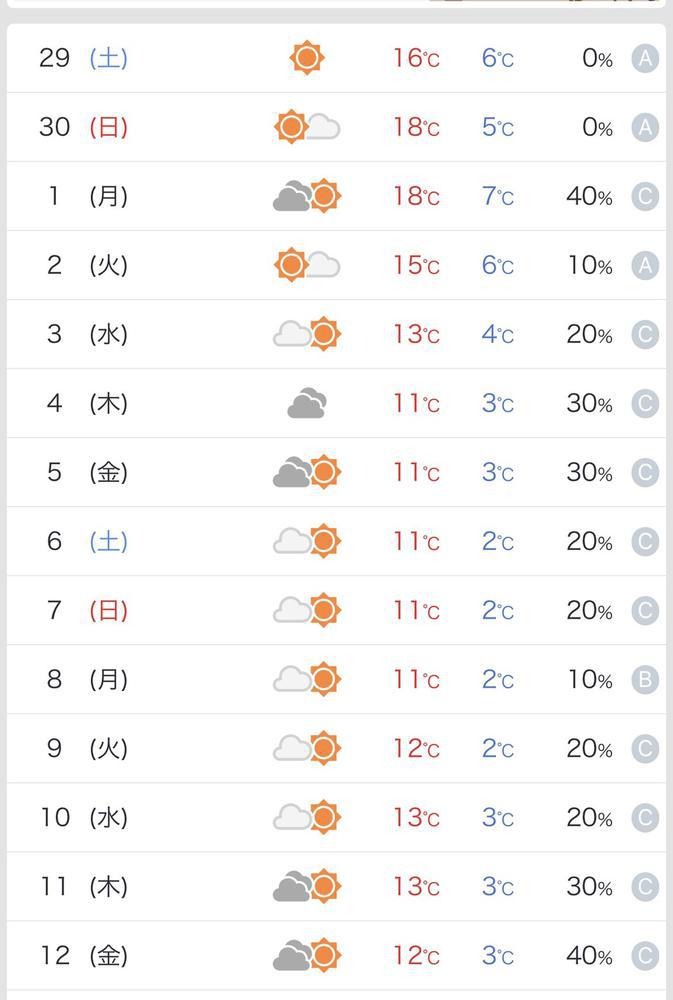This screenshot has height=1000, width=673.
Task: Click the 4°C low for the 3rd
Action: click(497, 334)
